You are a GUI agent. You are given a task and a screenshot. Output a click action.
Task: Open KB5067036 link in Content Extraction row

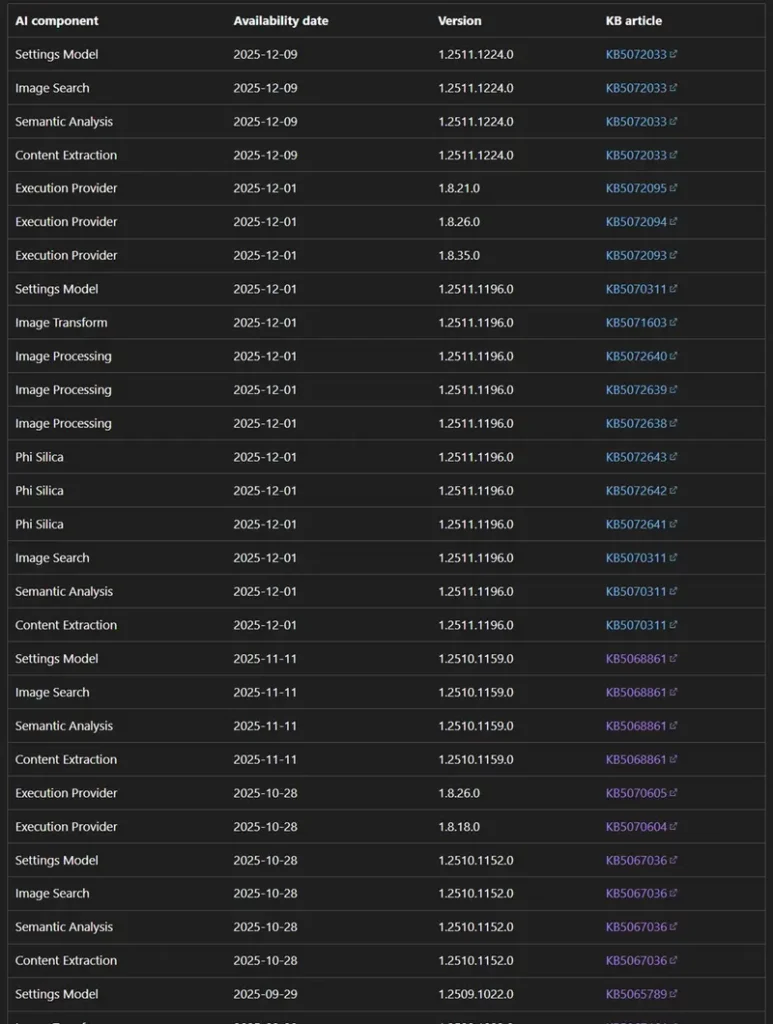(x=636, y=961)
